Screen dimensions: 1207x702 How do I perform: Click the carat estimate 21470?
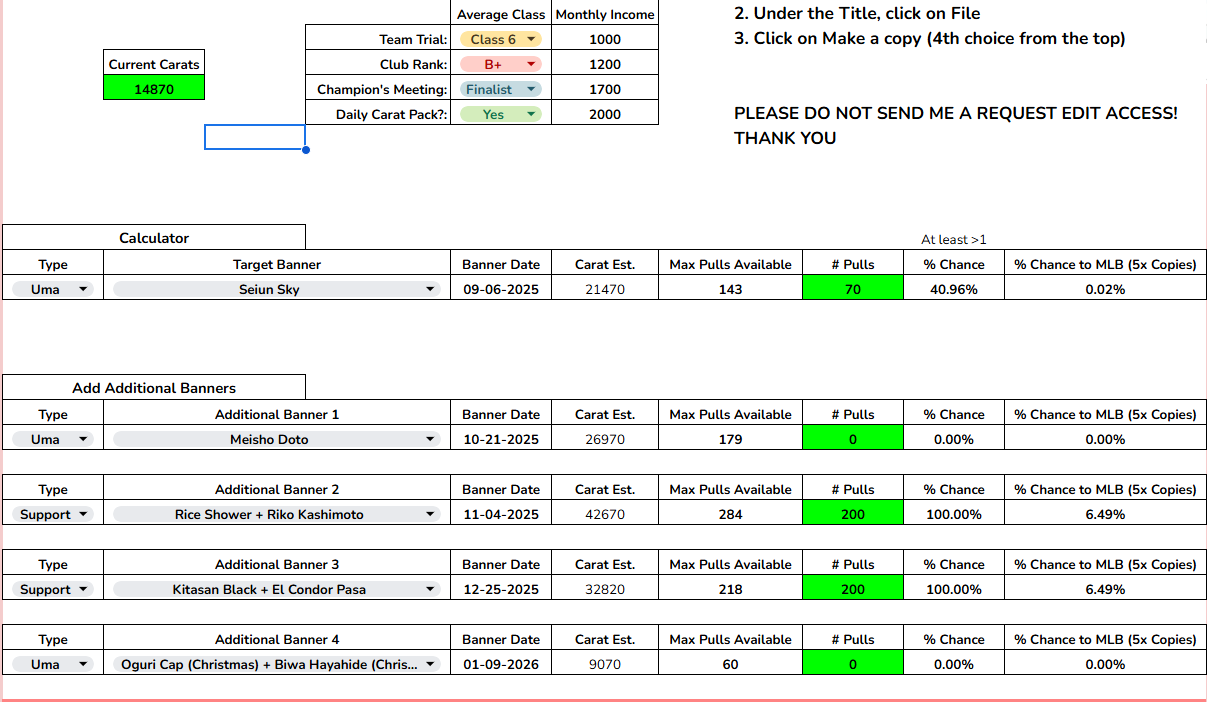(x=605, y=289)
